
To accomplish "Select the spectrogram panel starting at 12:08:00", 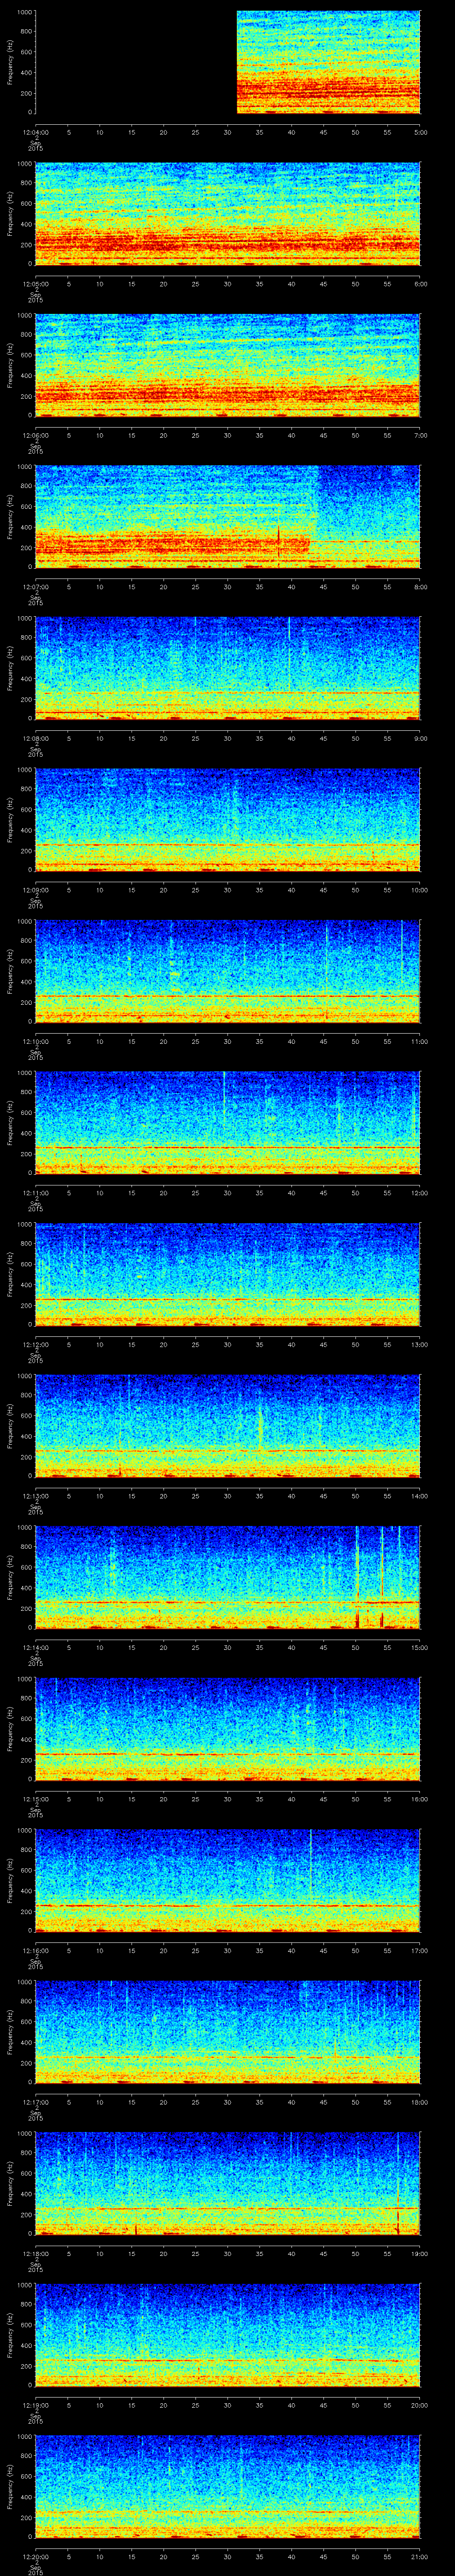I will point(228,669).
